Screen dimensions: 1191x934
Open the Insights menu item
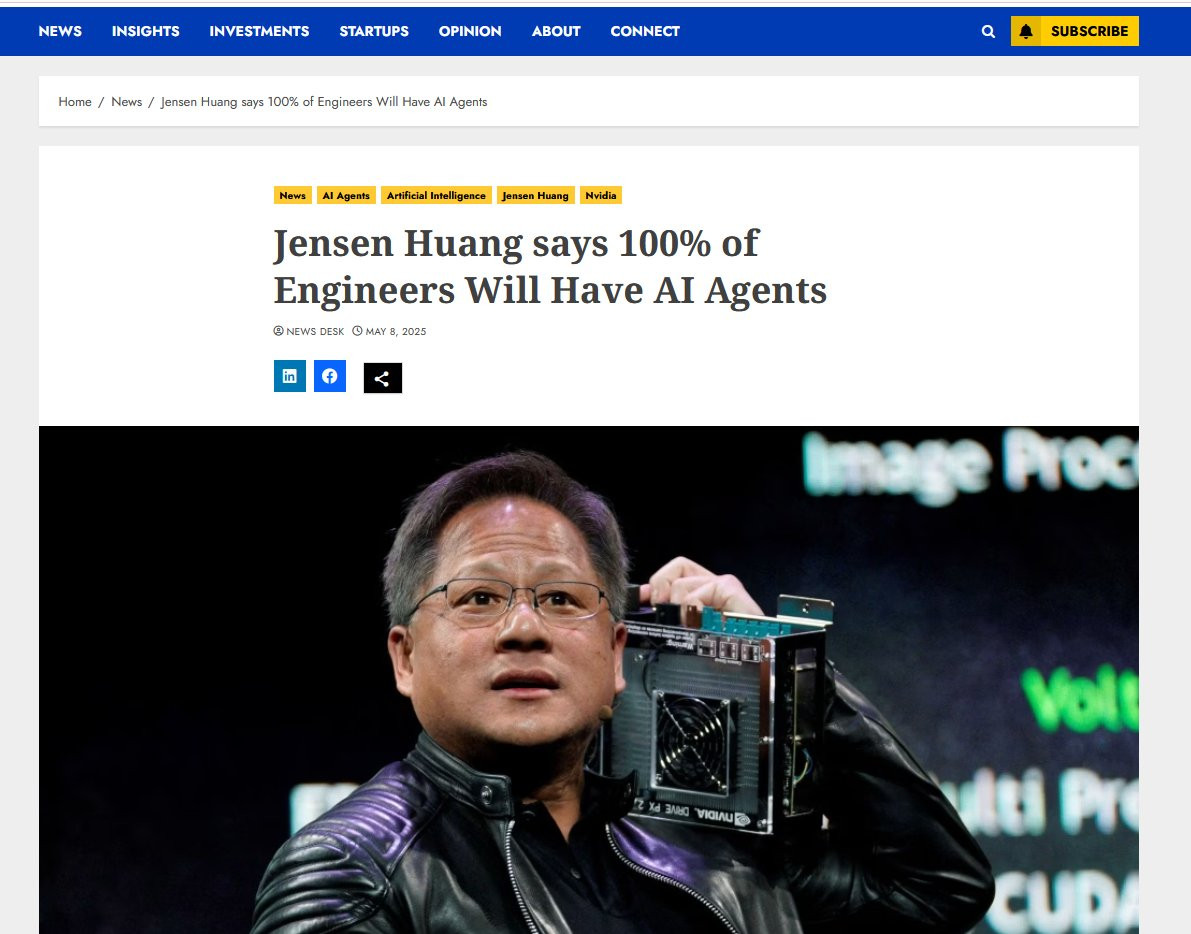146,31
